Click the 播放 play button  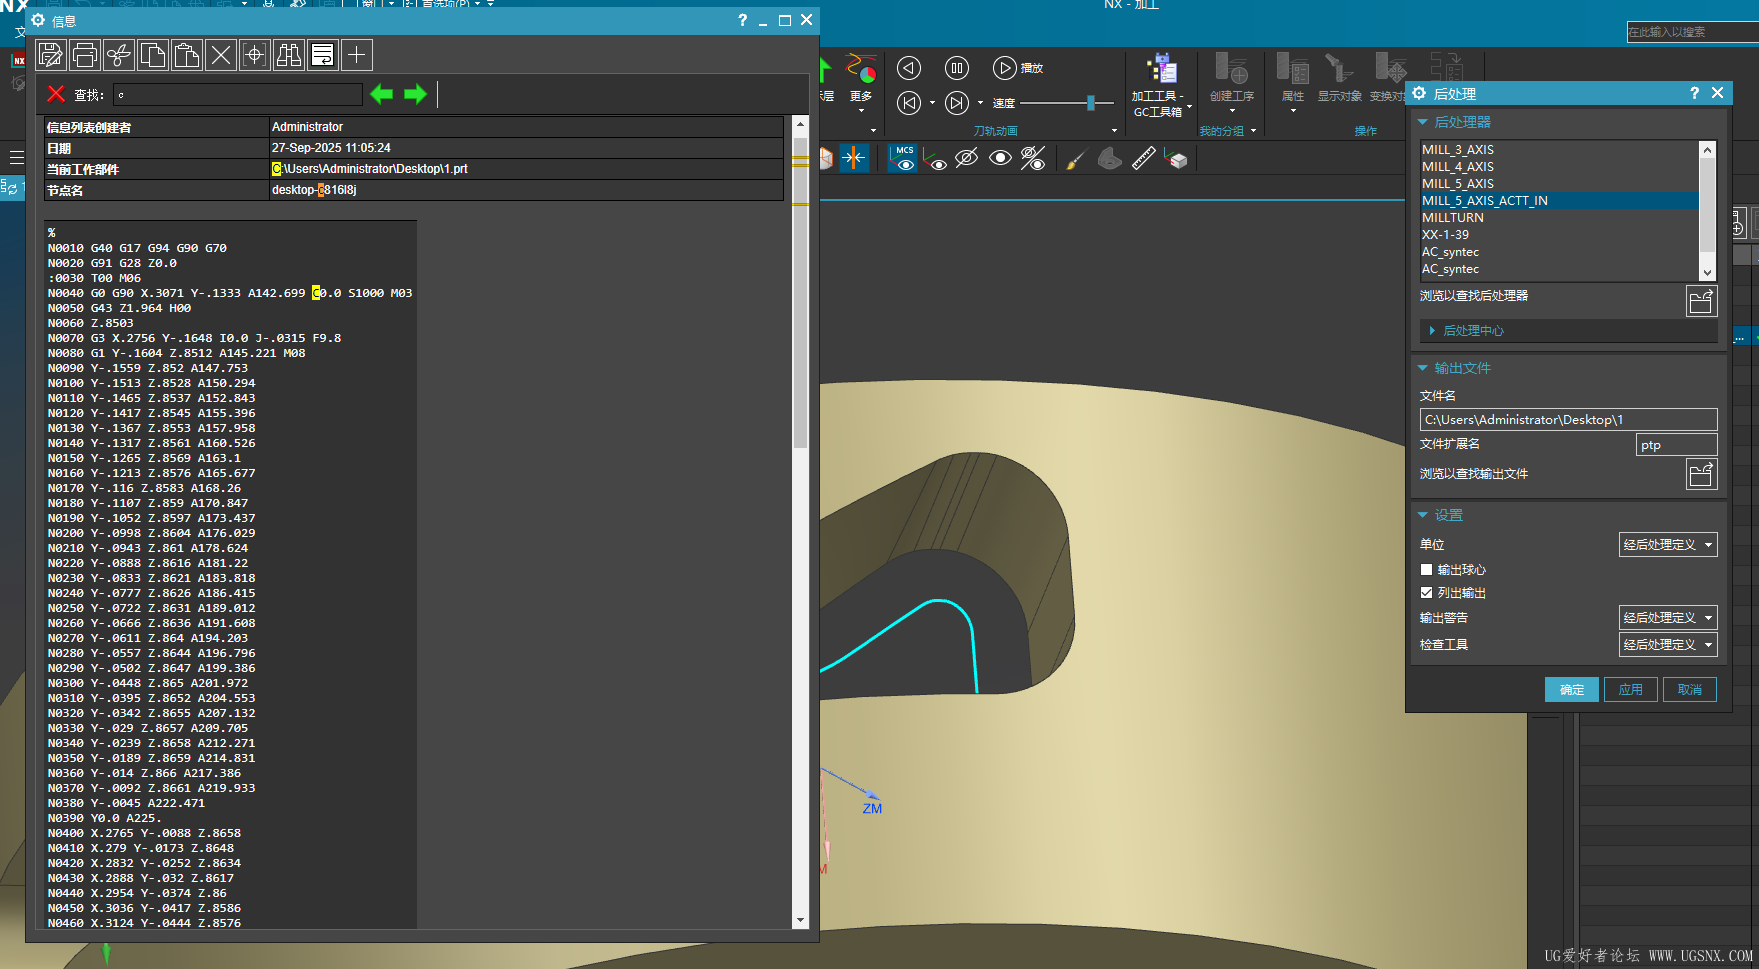coord(1018,68)
